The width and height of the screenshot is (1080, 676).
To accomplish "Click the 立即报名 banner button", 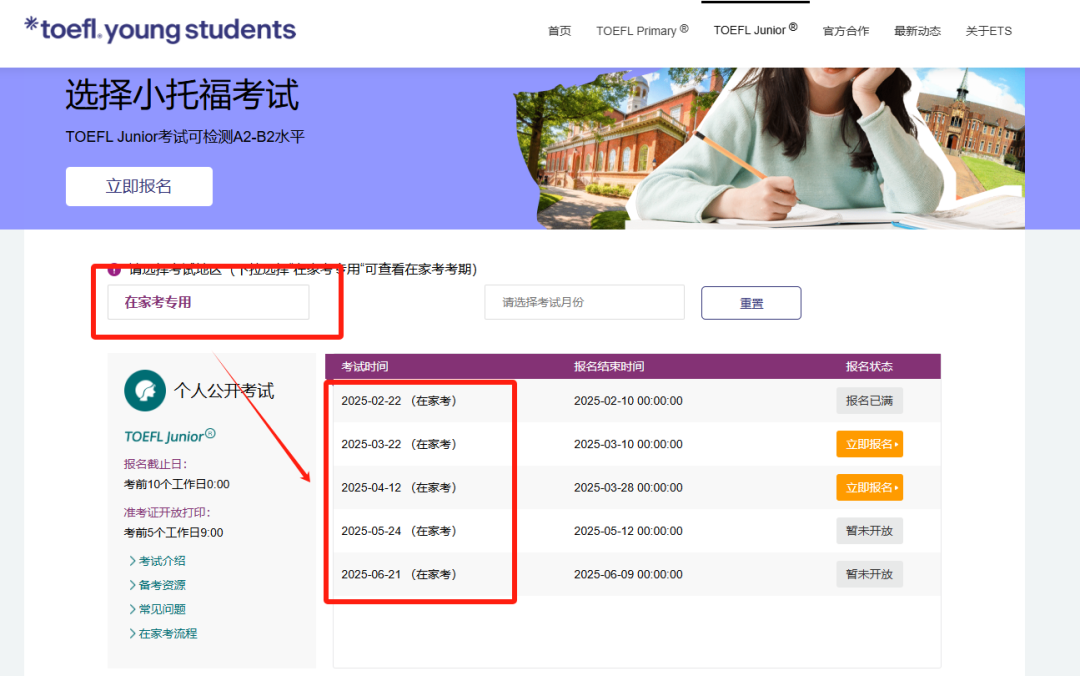I will pyautogui.click(x=139, y=186).
